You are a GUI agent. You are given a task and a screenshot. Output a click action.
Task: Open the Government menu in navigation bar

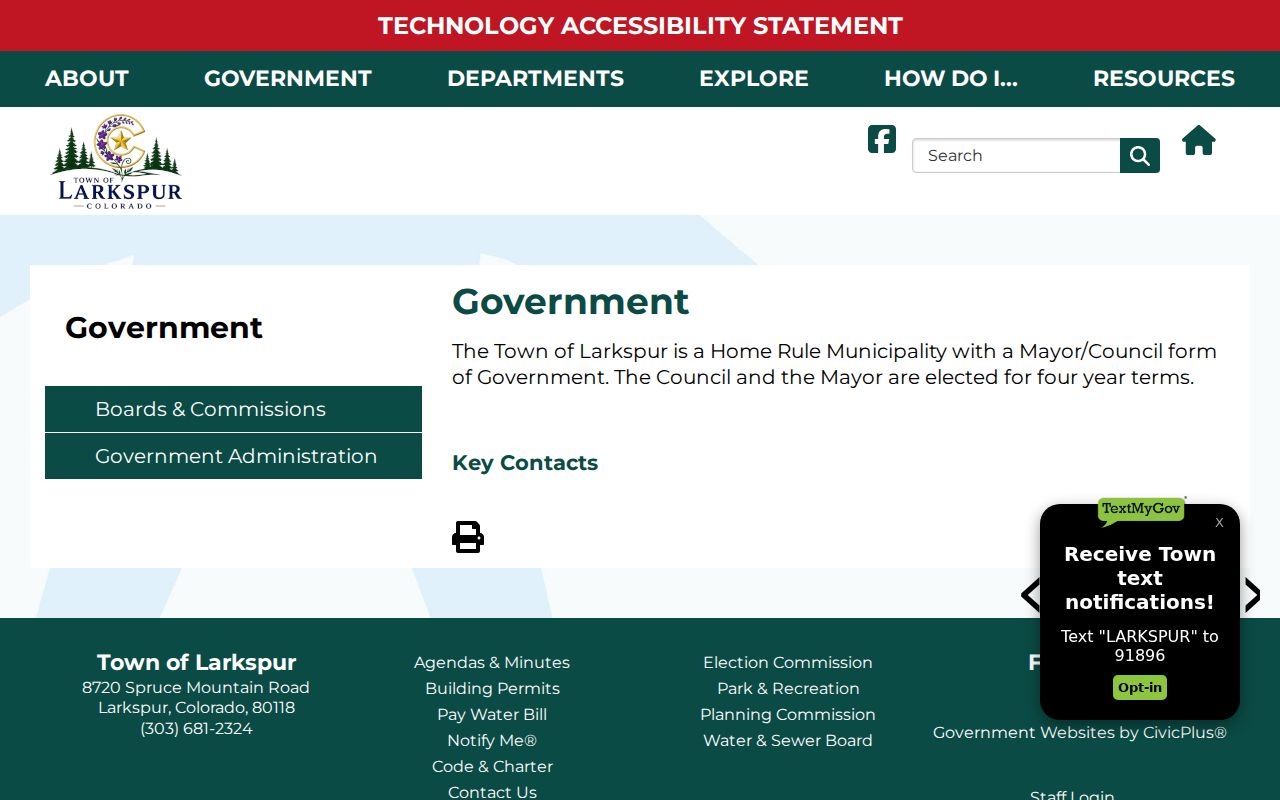click(x=288, y=79)
